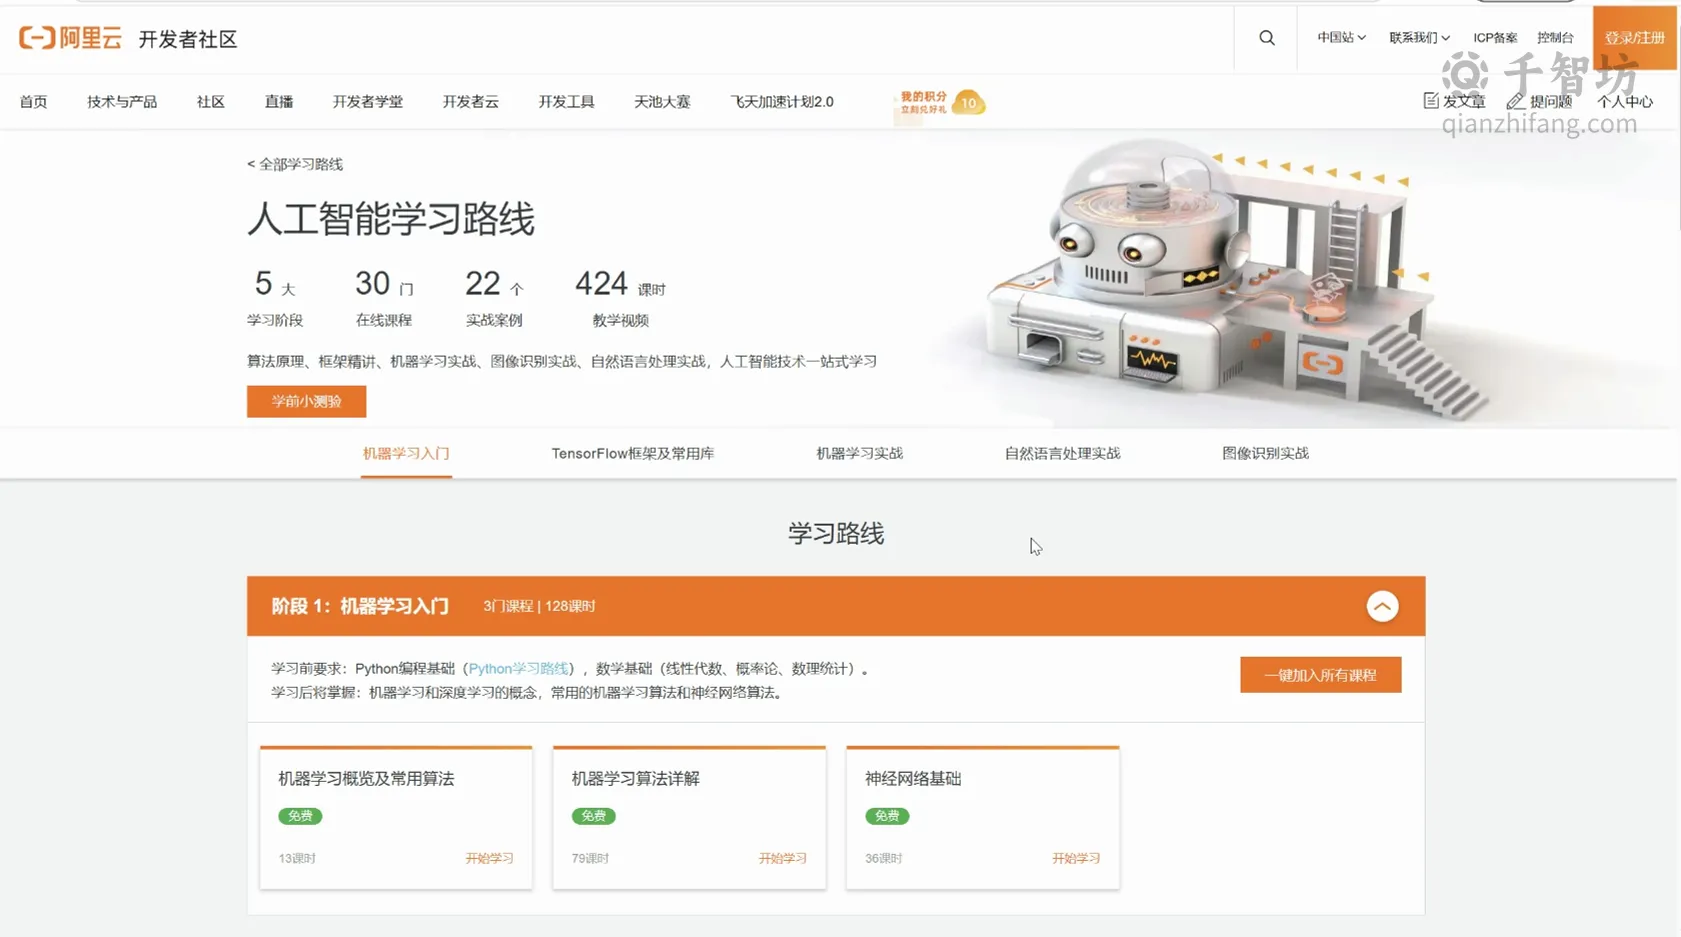Viewport: 1681px width, 937px height.
Task: Open the 社区 menu item
Action: pyautogui.click(x=210, y=102)
